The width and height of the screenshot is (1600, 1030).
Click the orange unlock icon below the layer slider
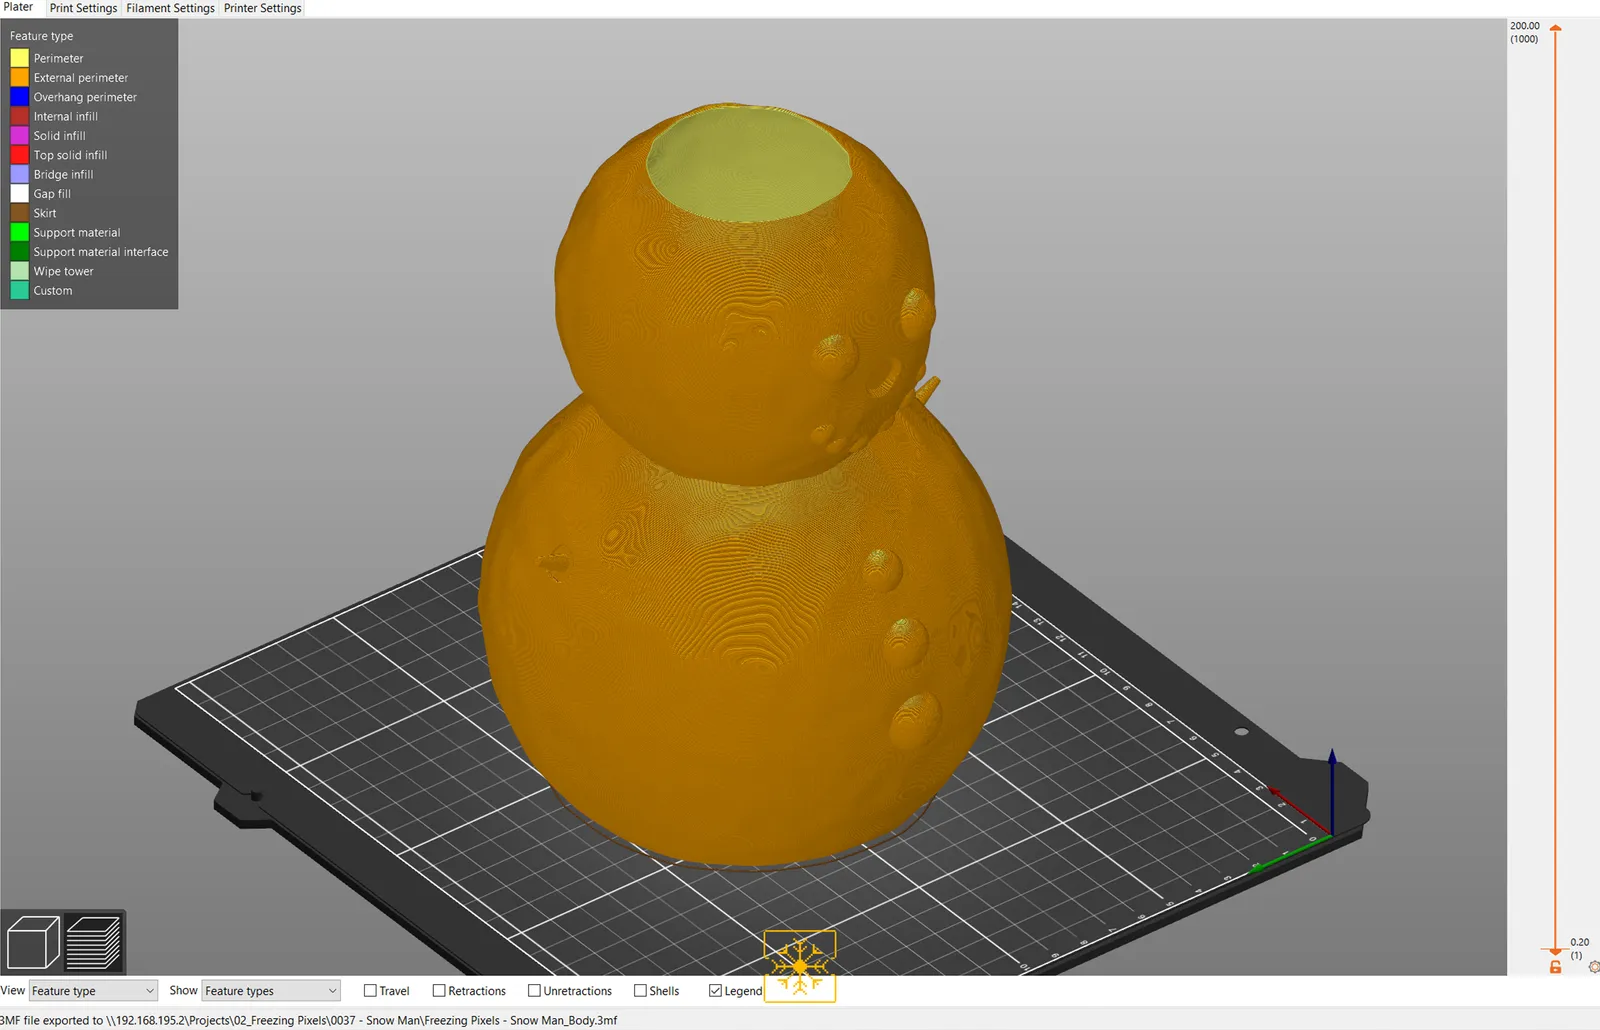coord(1555,967)
